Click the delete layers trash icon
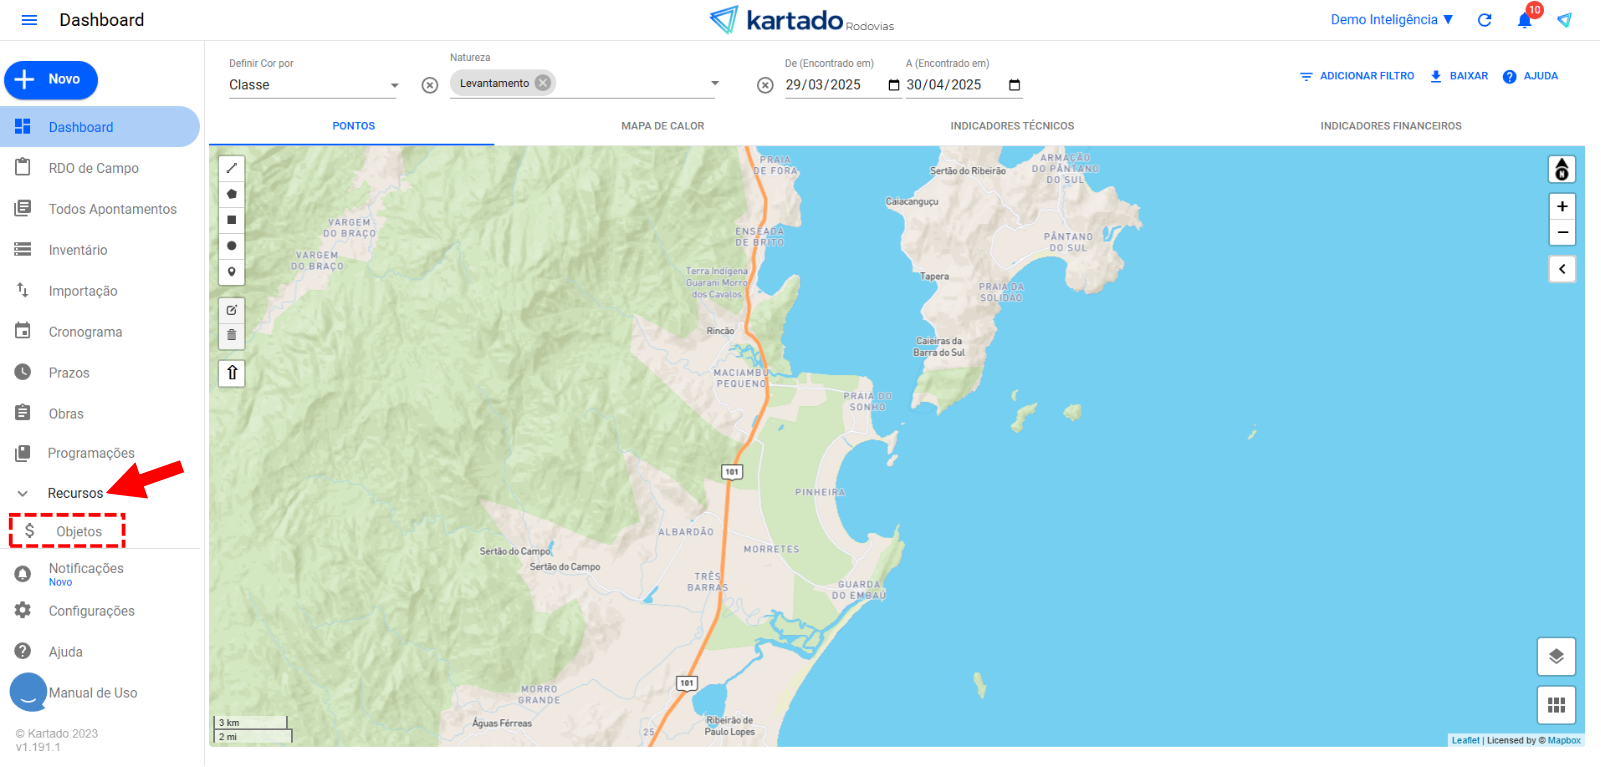 pyautogui.click(x=232, y=336)
